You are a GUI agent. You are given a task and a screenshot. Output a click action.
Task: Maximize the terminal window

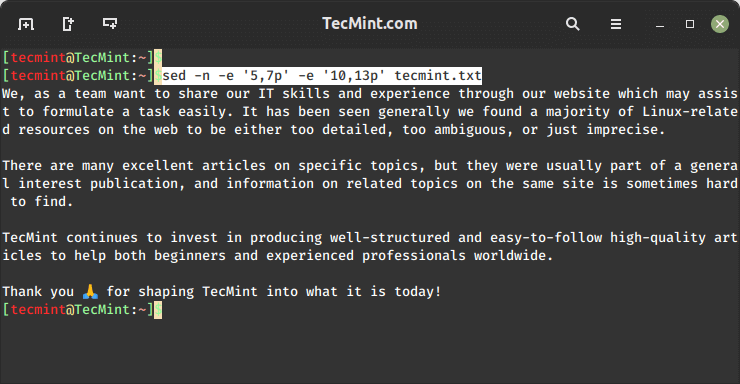(690, 24)
